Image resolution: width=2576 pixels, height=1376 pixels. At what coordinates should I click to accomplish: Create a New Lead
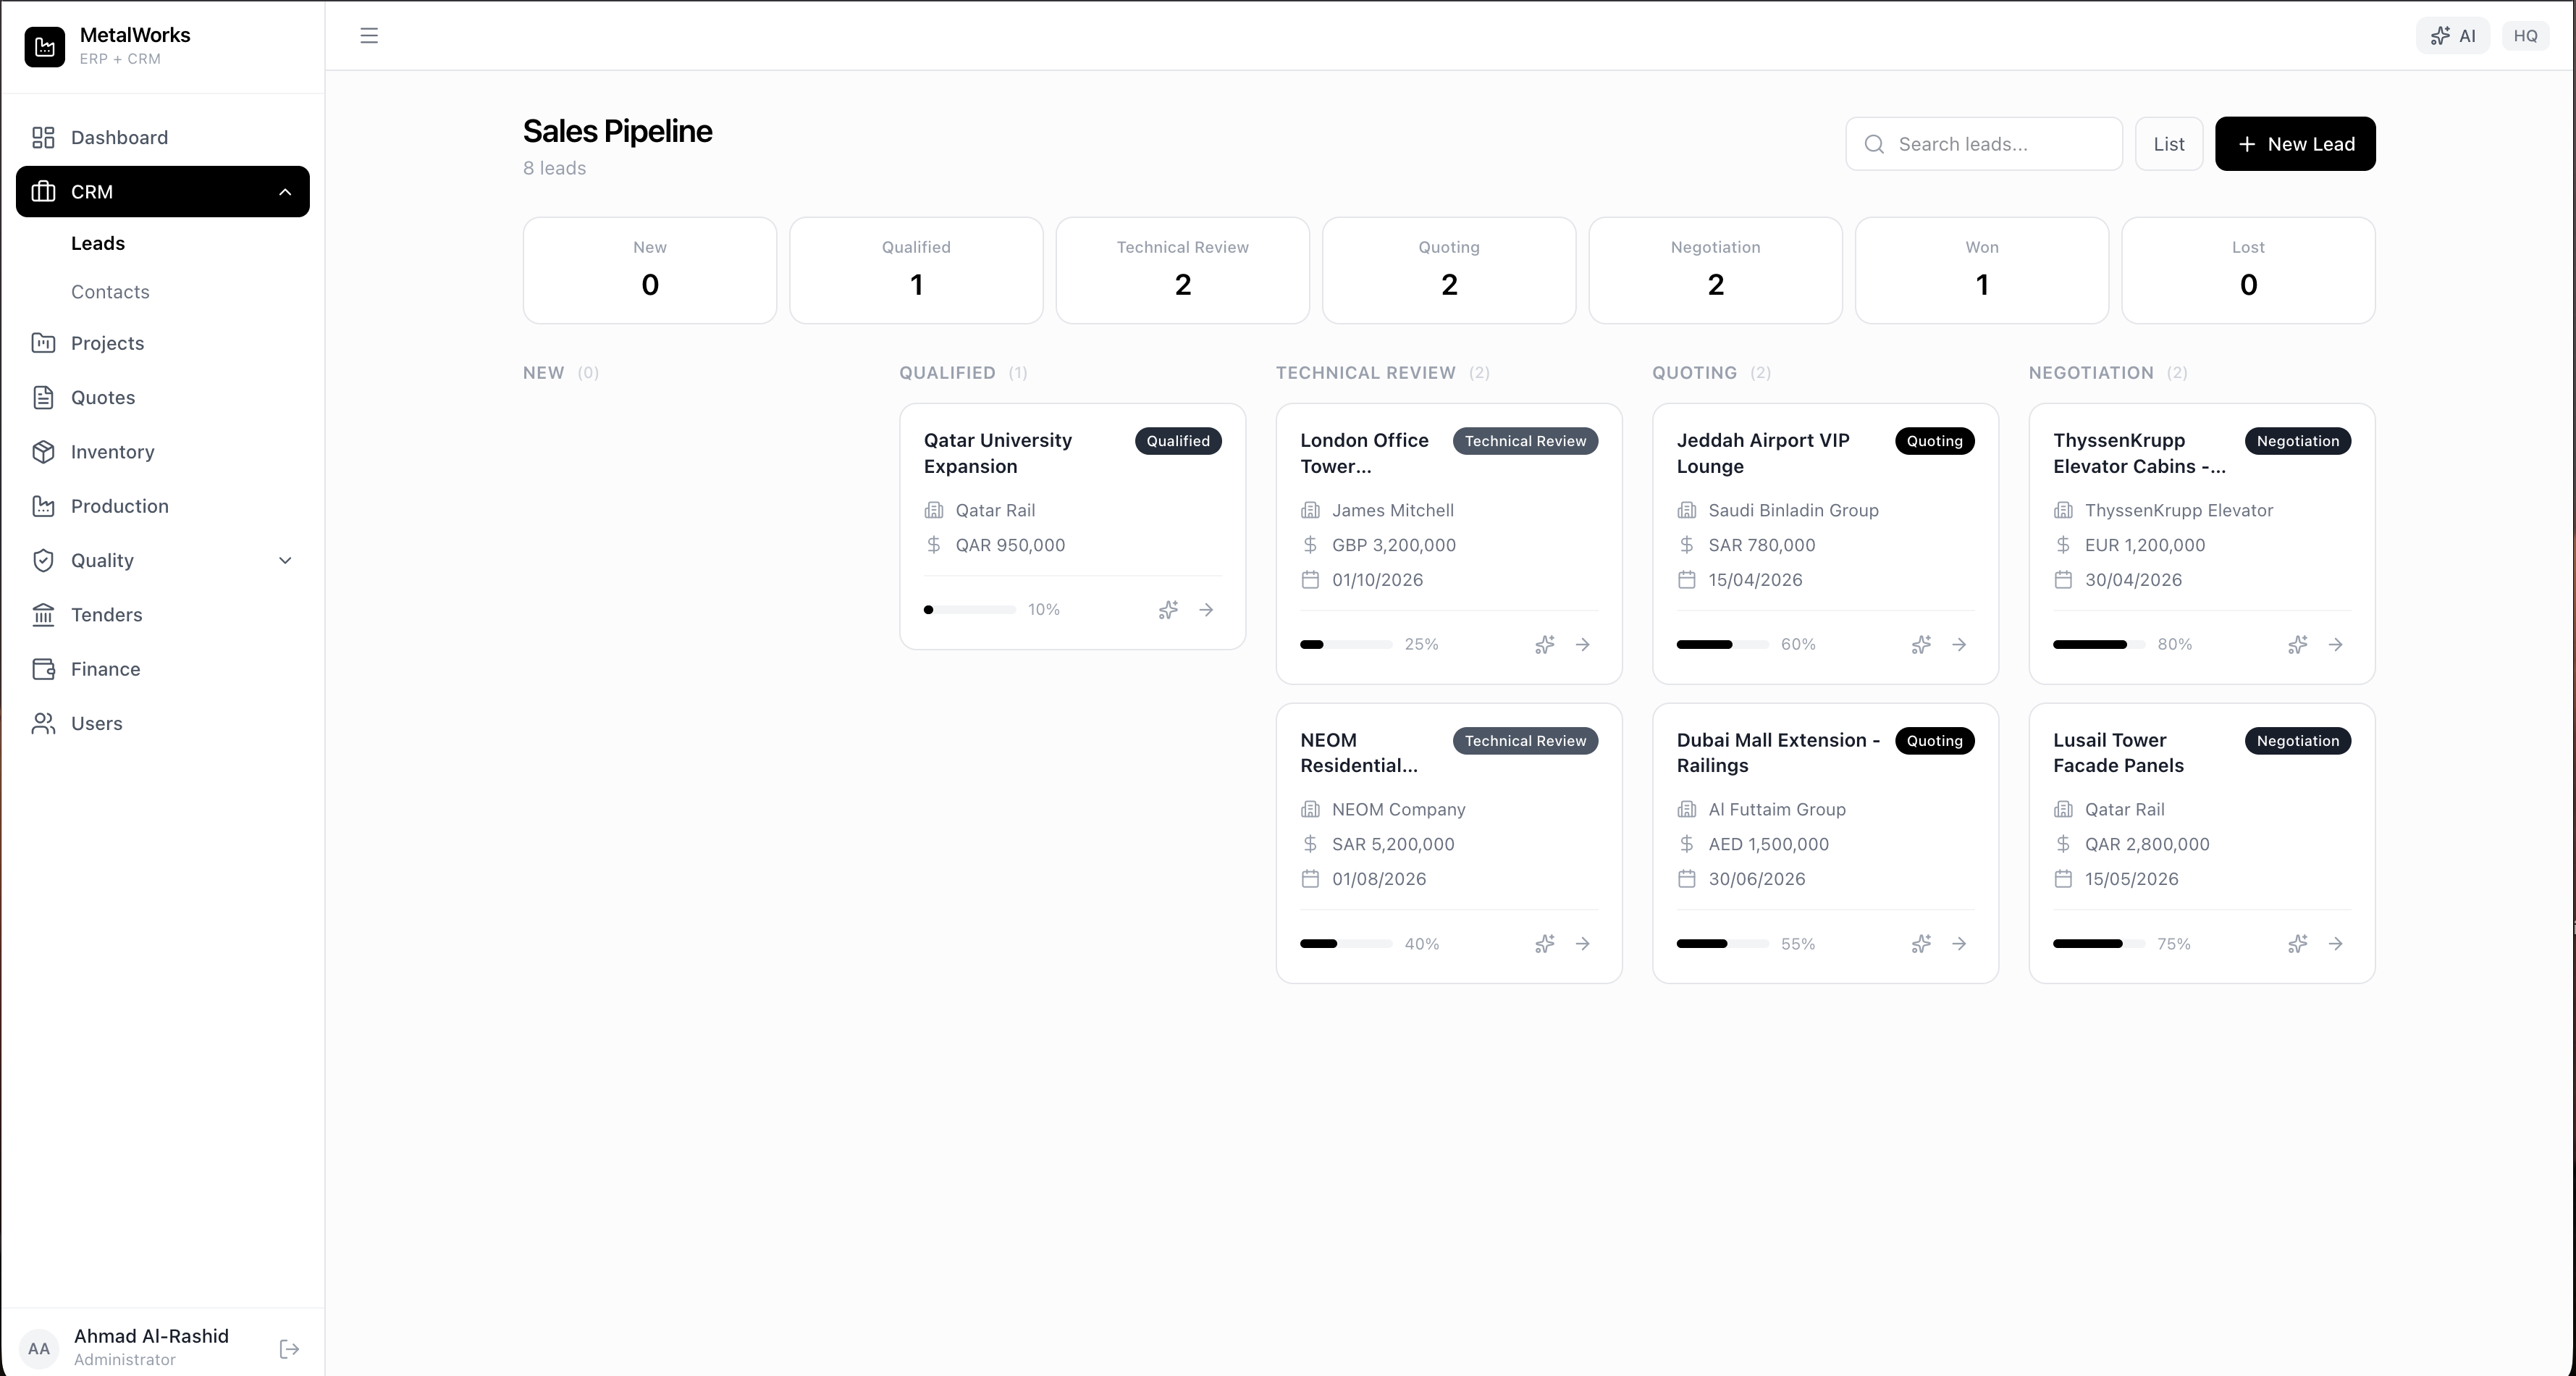2295,144
